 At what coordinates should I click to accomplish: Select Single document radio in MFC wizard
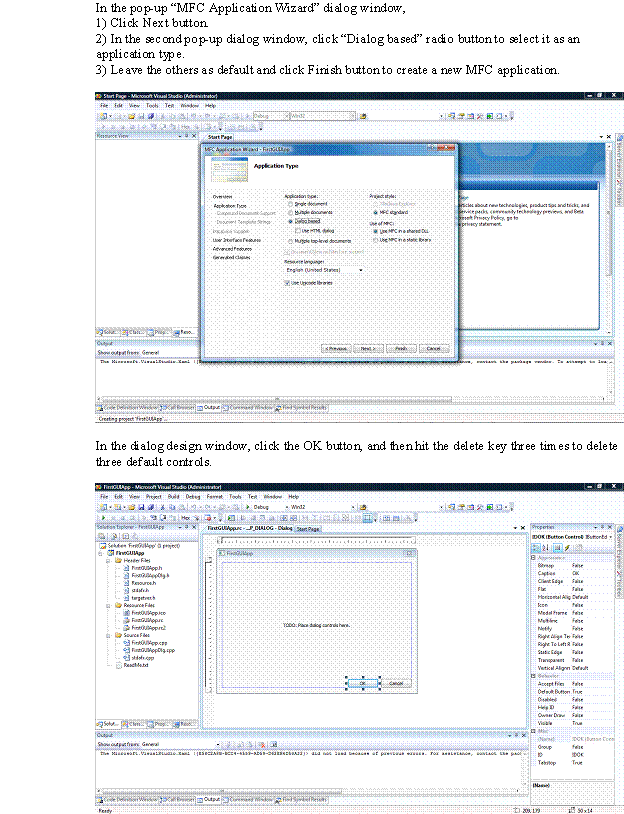click(290, 204)
